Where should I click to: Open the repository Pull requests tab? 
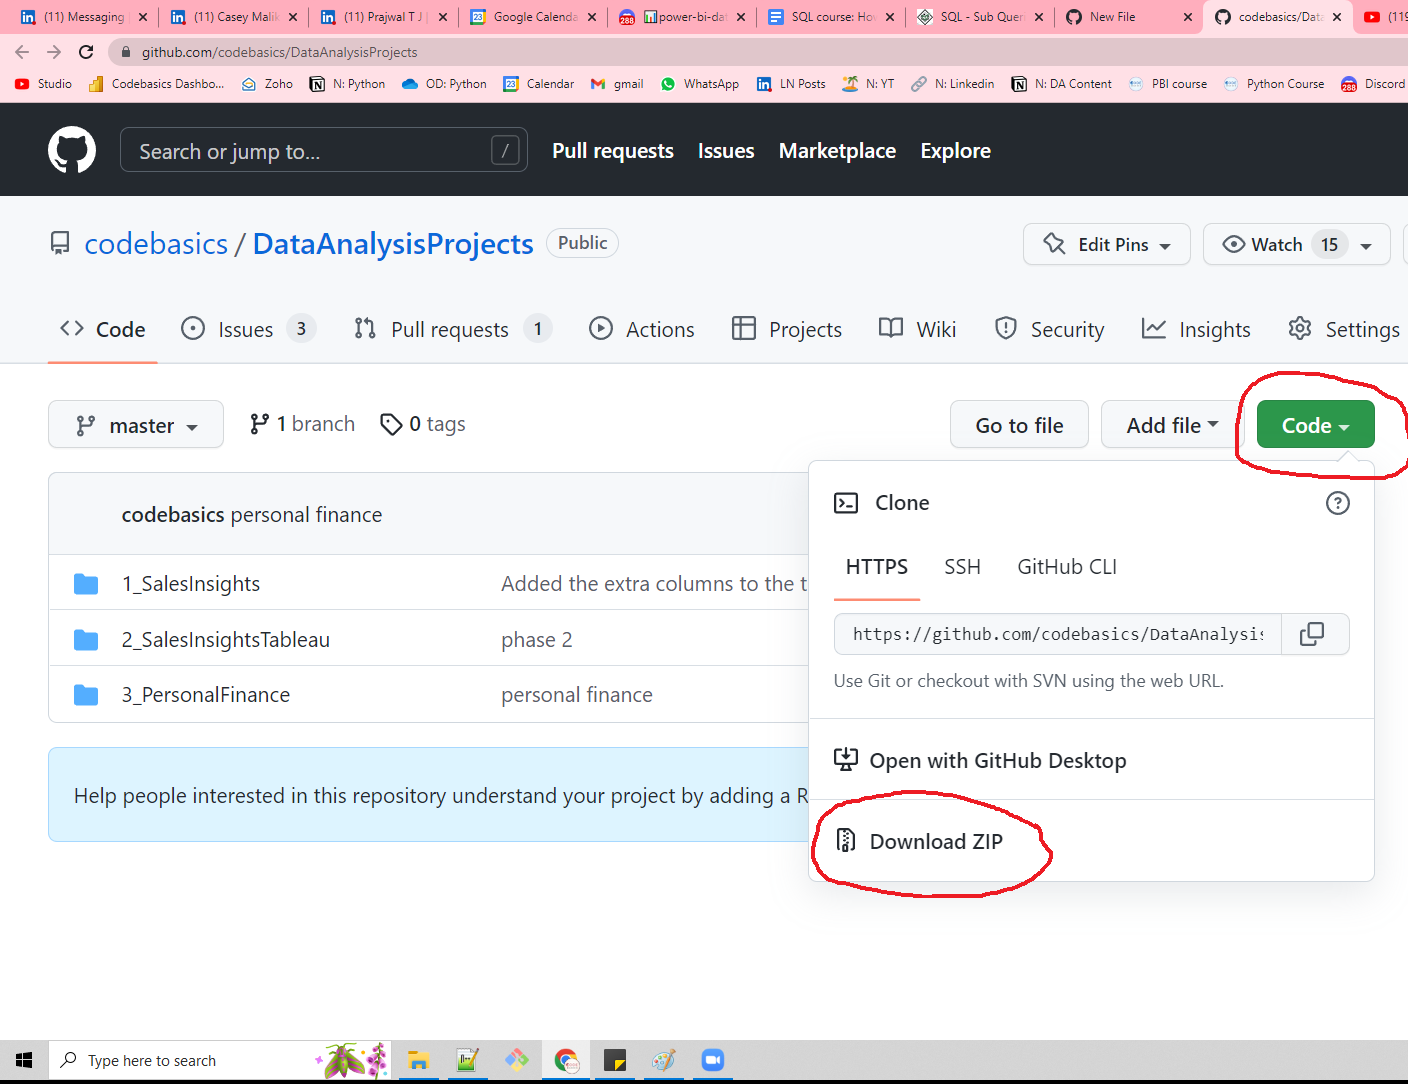click(453, 329)
